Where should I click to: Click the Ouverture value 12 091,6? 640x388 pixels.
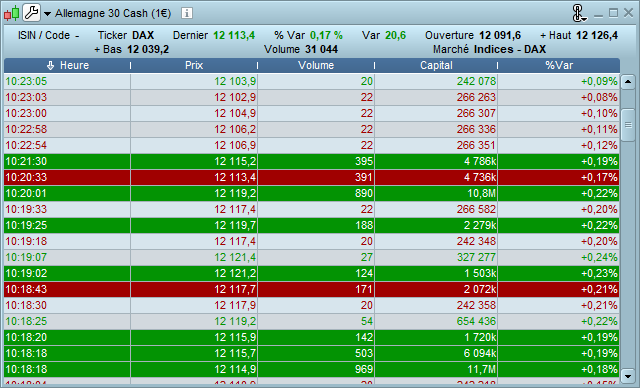tap(500, 35)
